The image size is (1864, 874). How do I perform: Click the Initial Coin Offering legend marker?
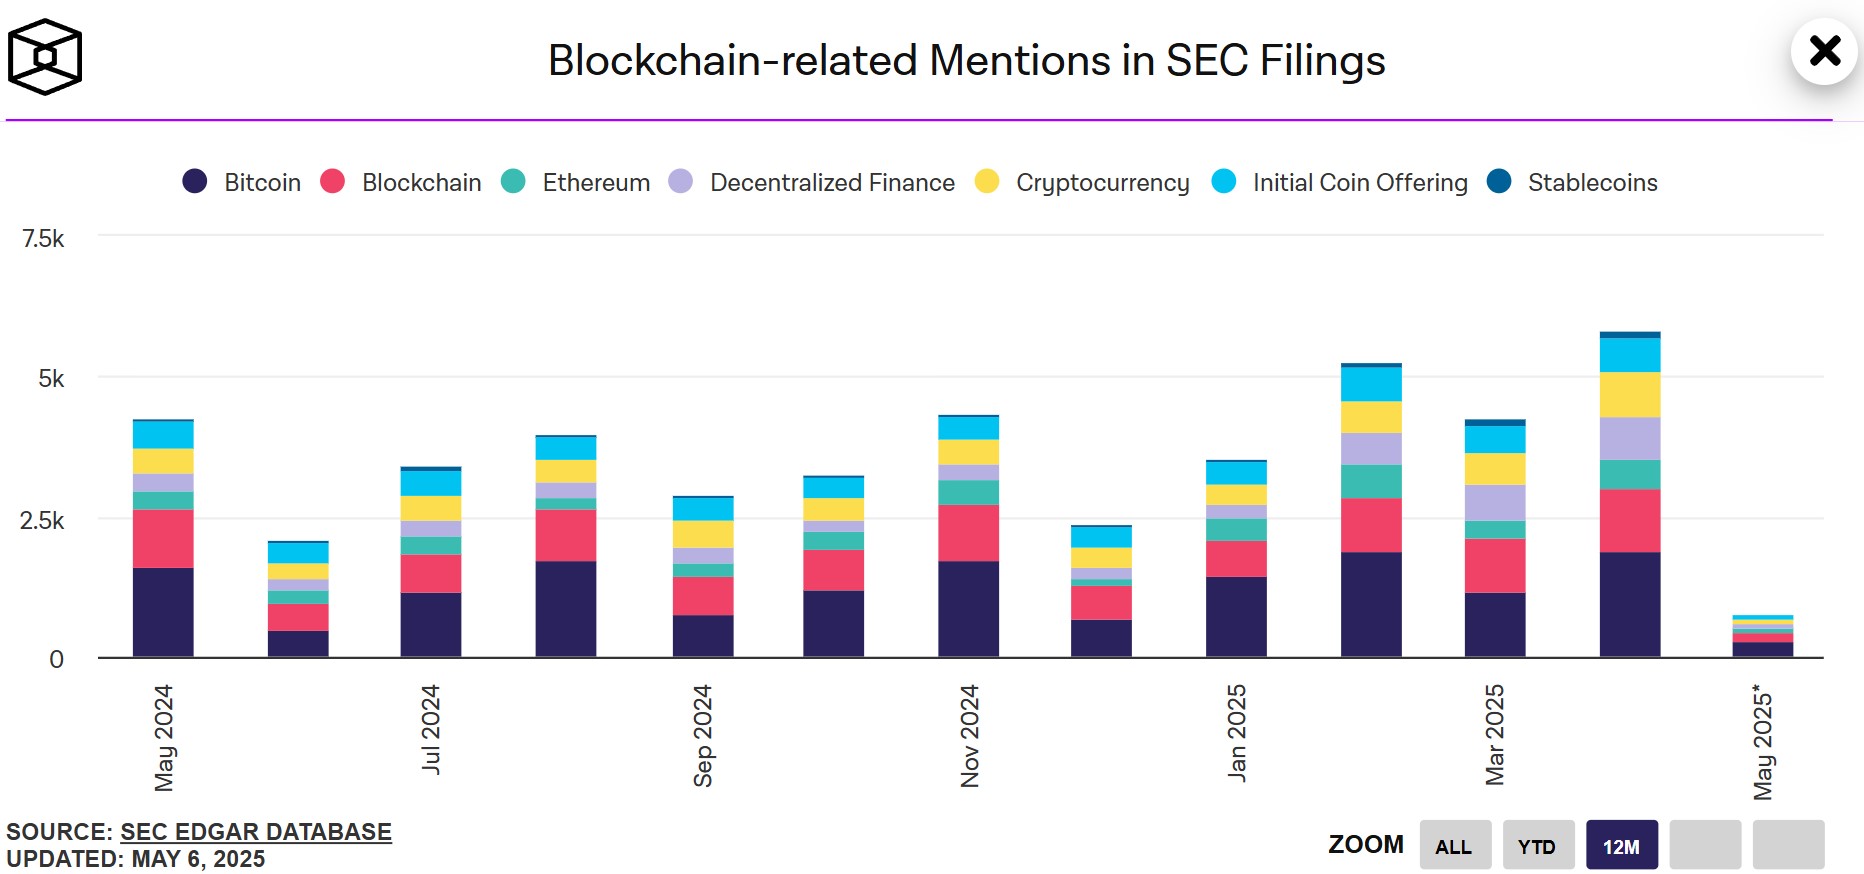click(1225, 183)
